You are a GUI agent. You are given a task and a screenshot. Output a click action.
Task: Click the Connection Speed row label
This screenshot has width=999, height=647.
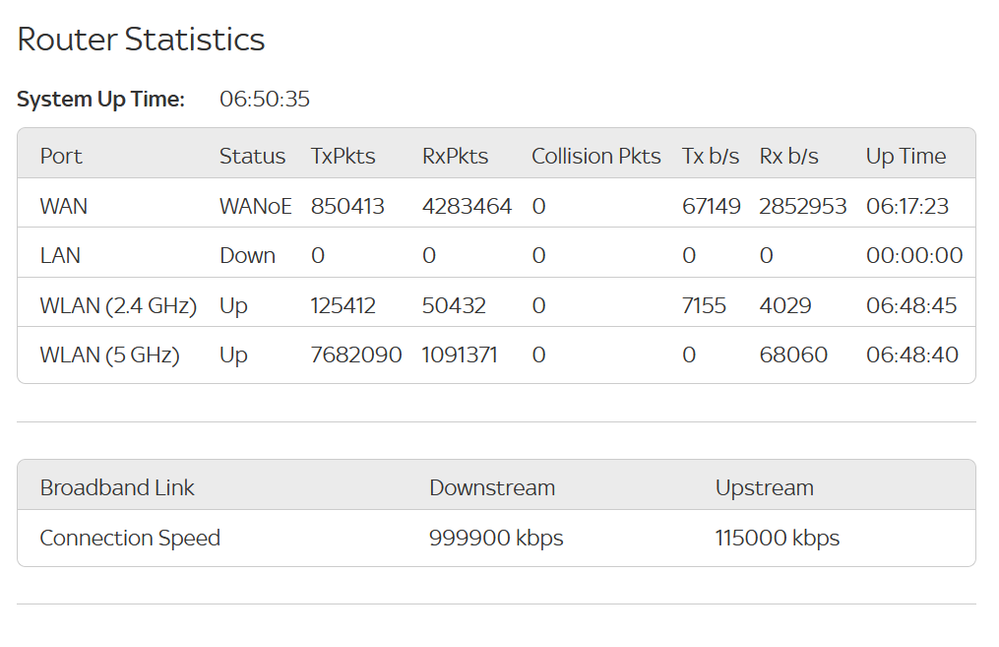[x=130, y=538]
